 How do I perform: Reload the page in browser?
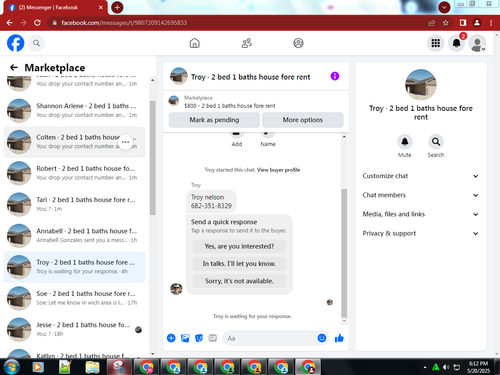(37, 23)
